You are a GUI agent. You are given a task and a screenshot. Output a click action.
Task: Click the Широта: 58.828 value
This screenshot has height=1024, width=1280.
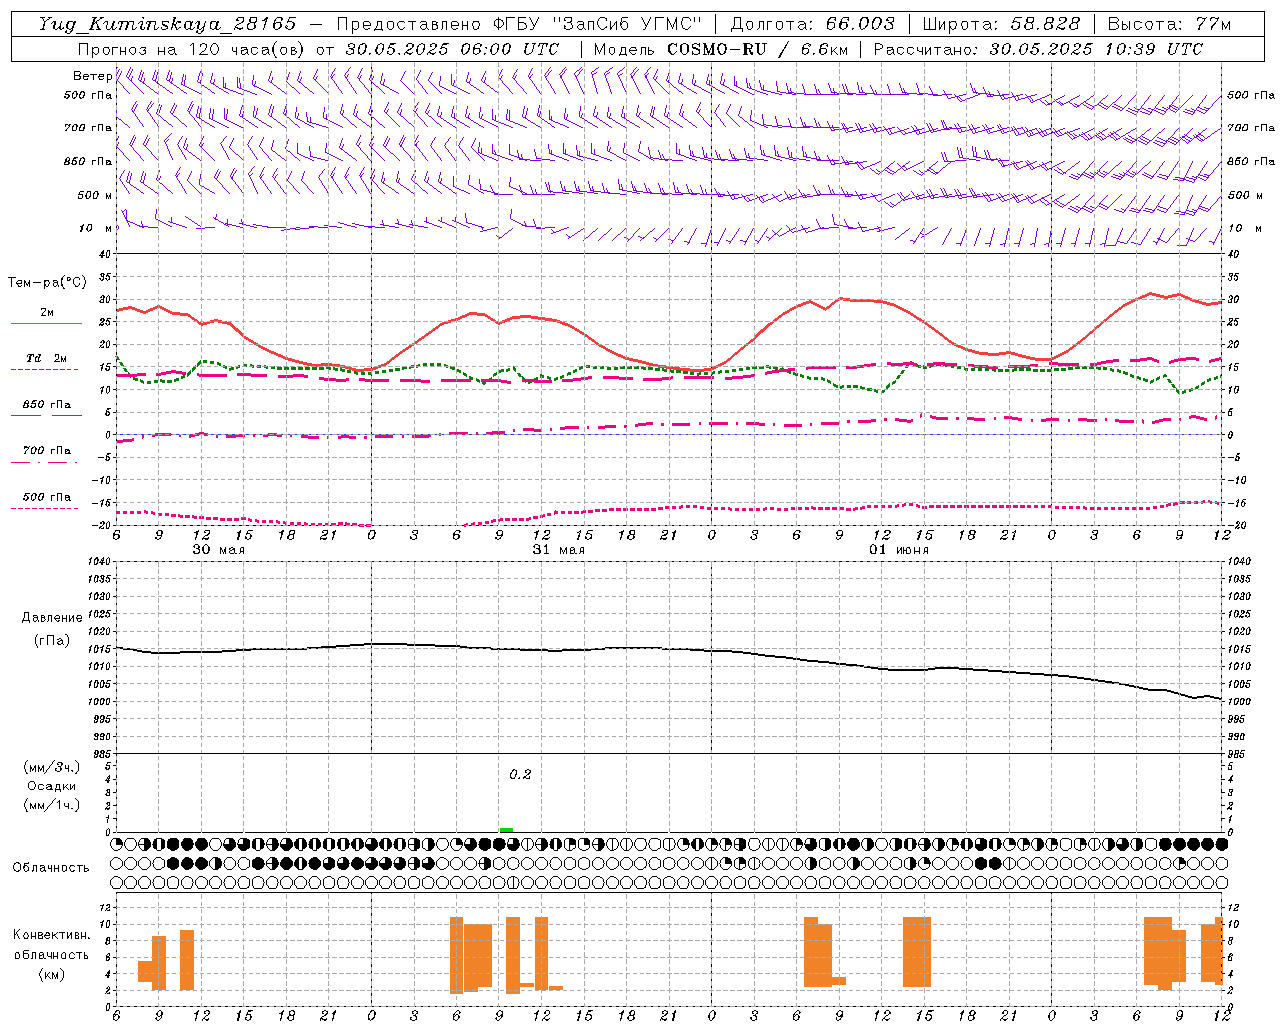click(x=1001, y=24)
